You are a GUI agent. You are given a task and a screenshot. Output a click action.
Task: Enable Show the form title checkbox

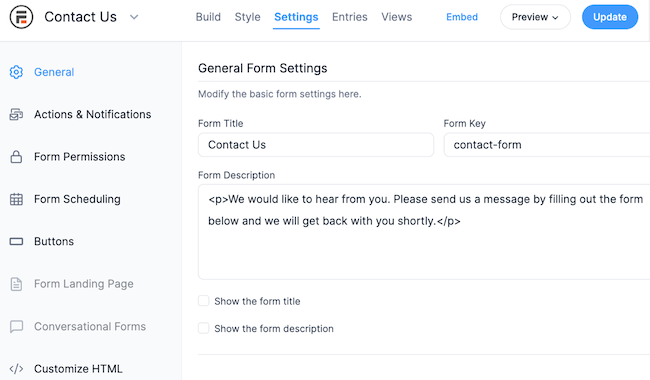(x=204, y=301)
